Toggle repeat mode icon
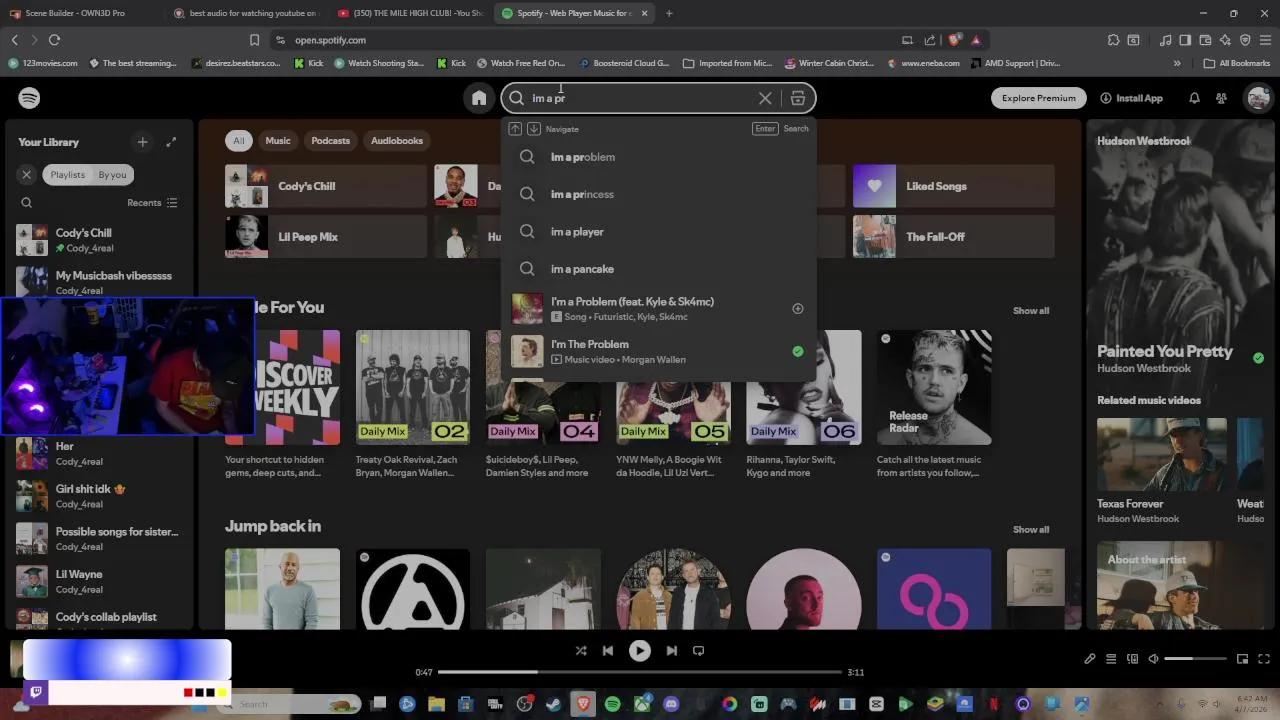Viewport: 1280px width, 720px height. pyautogui.click(x=699, y=651)
